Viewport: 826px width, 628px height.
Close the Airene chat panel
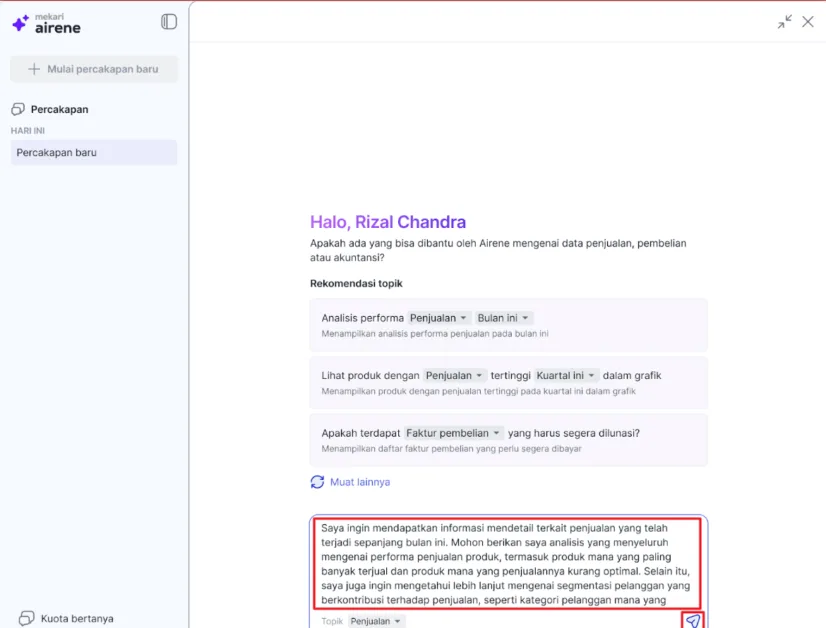coord(808,22)
